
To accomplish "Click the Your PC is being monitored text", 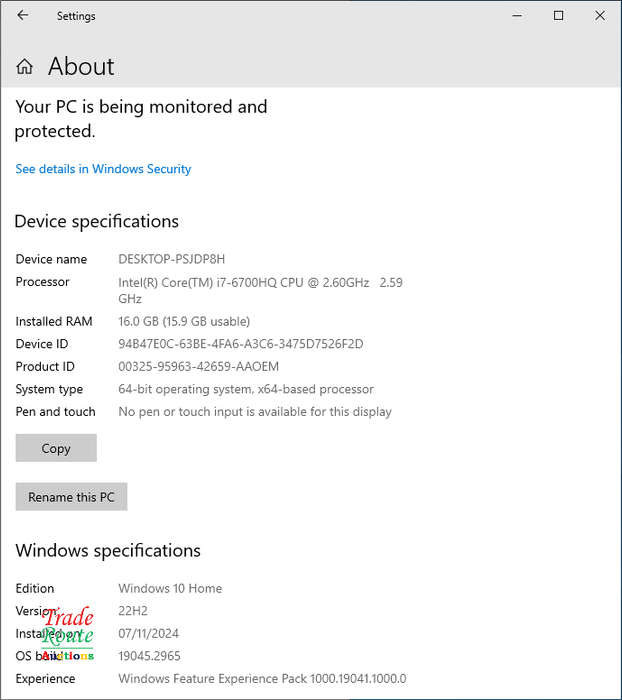I will coord(141,119).
